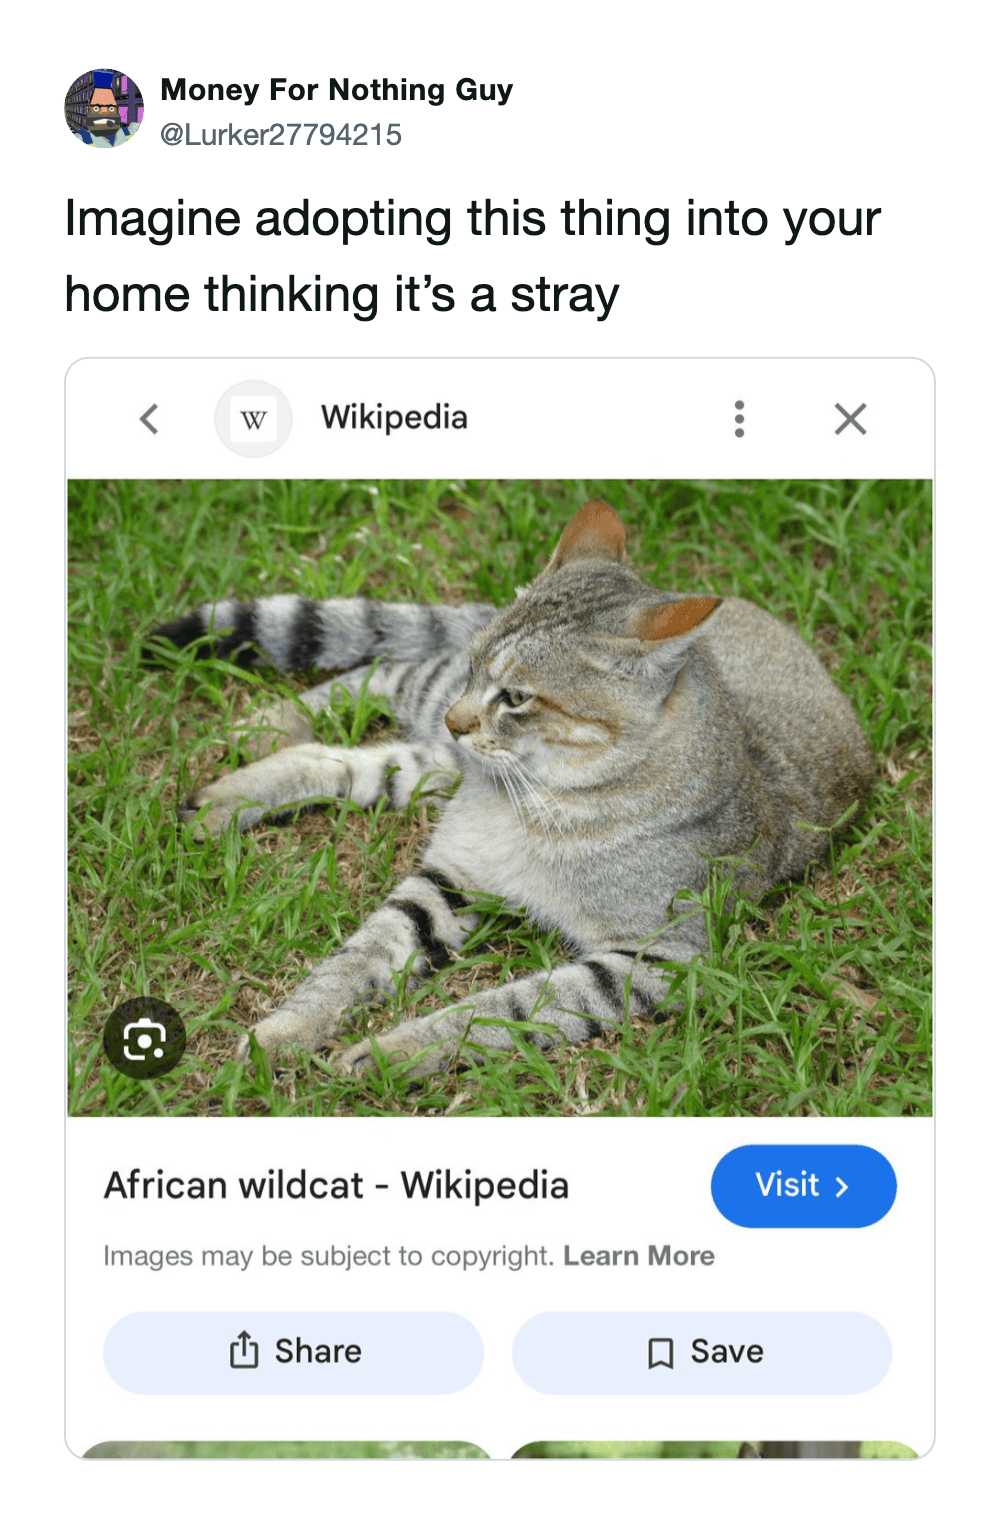Open the three-dot more options menu
The height and width of the screenshot is (1526, 1000).
739,419
